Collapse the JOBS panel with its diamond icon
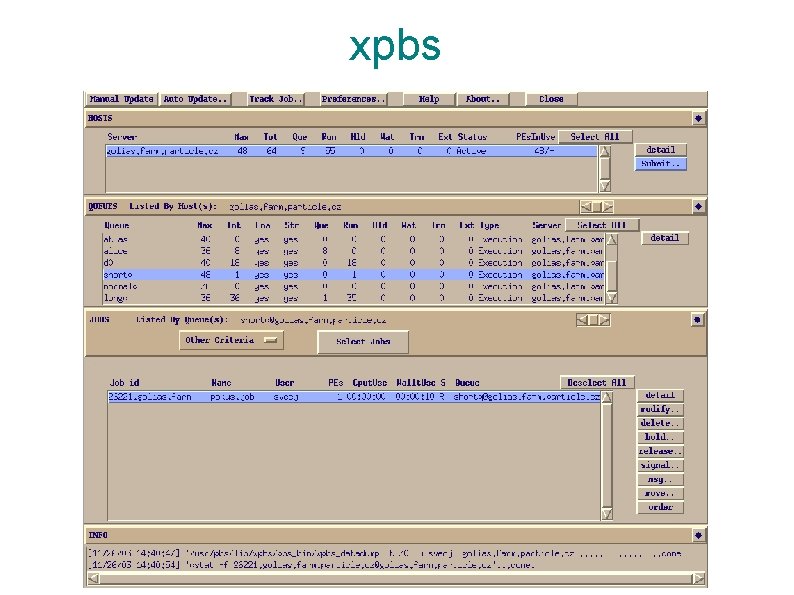The height and width of the screenshot is (595, 794). coord(698,320)
